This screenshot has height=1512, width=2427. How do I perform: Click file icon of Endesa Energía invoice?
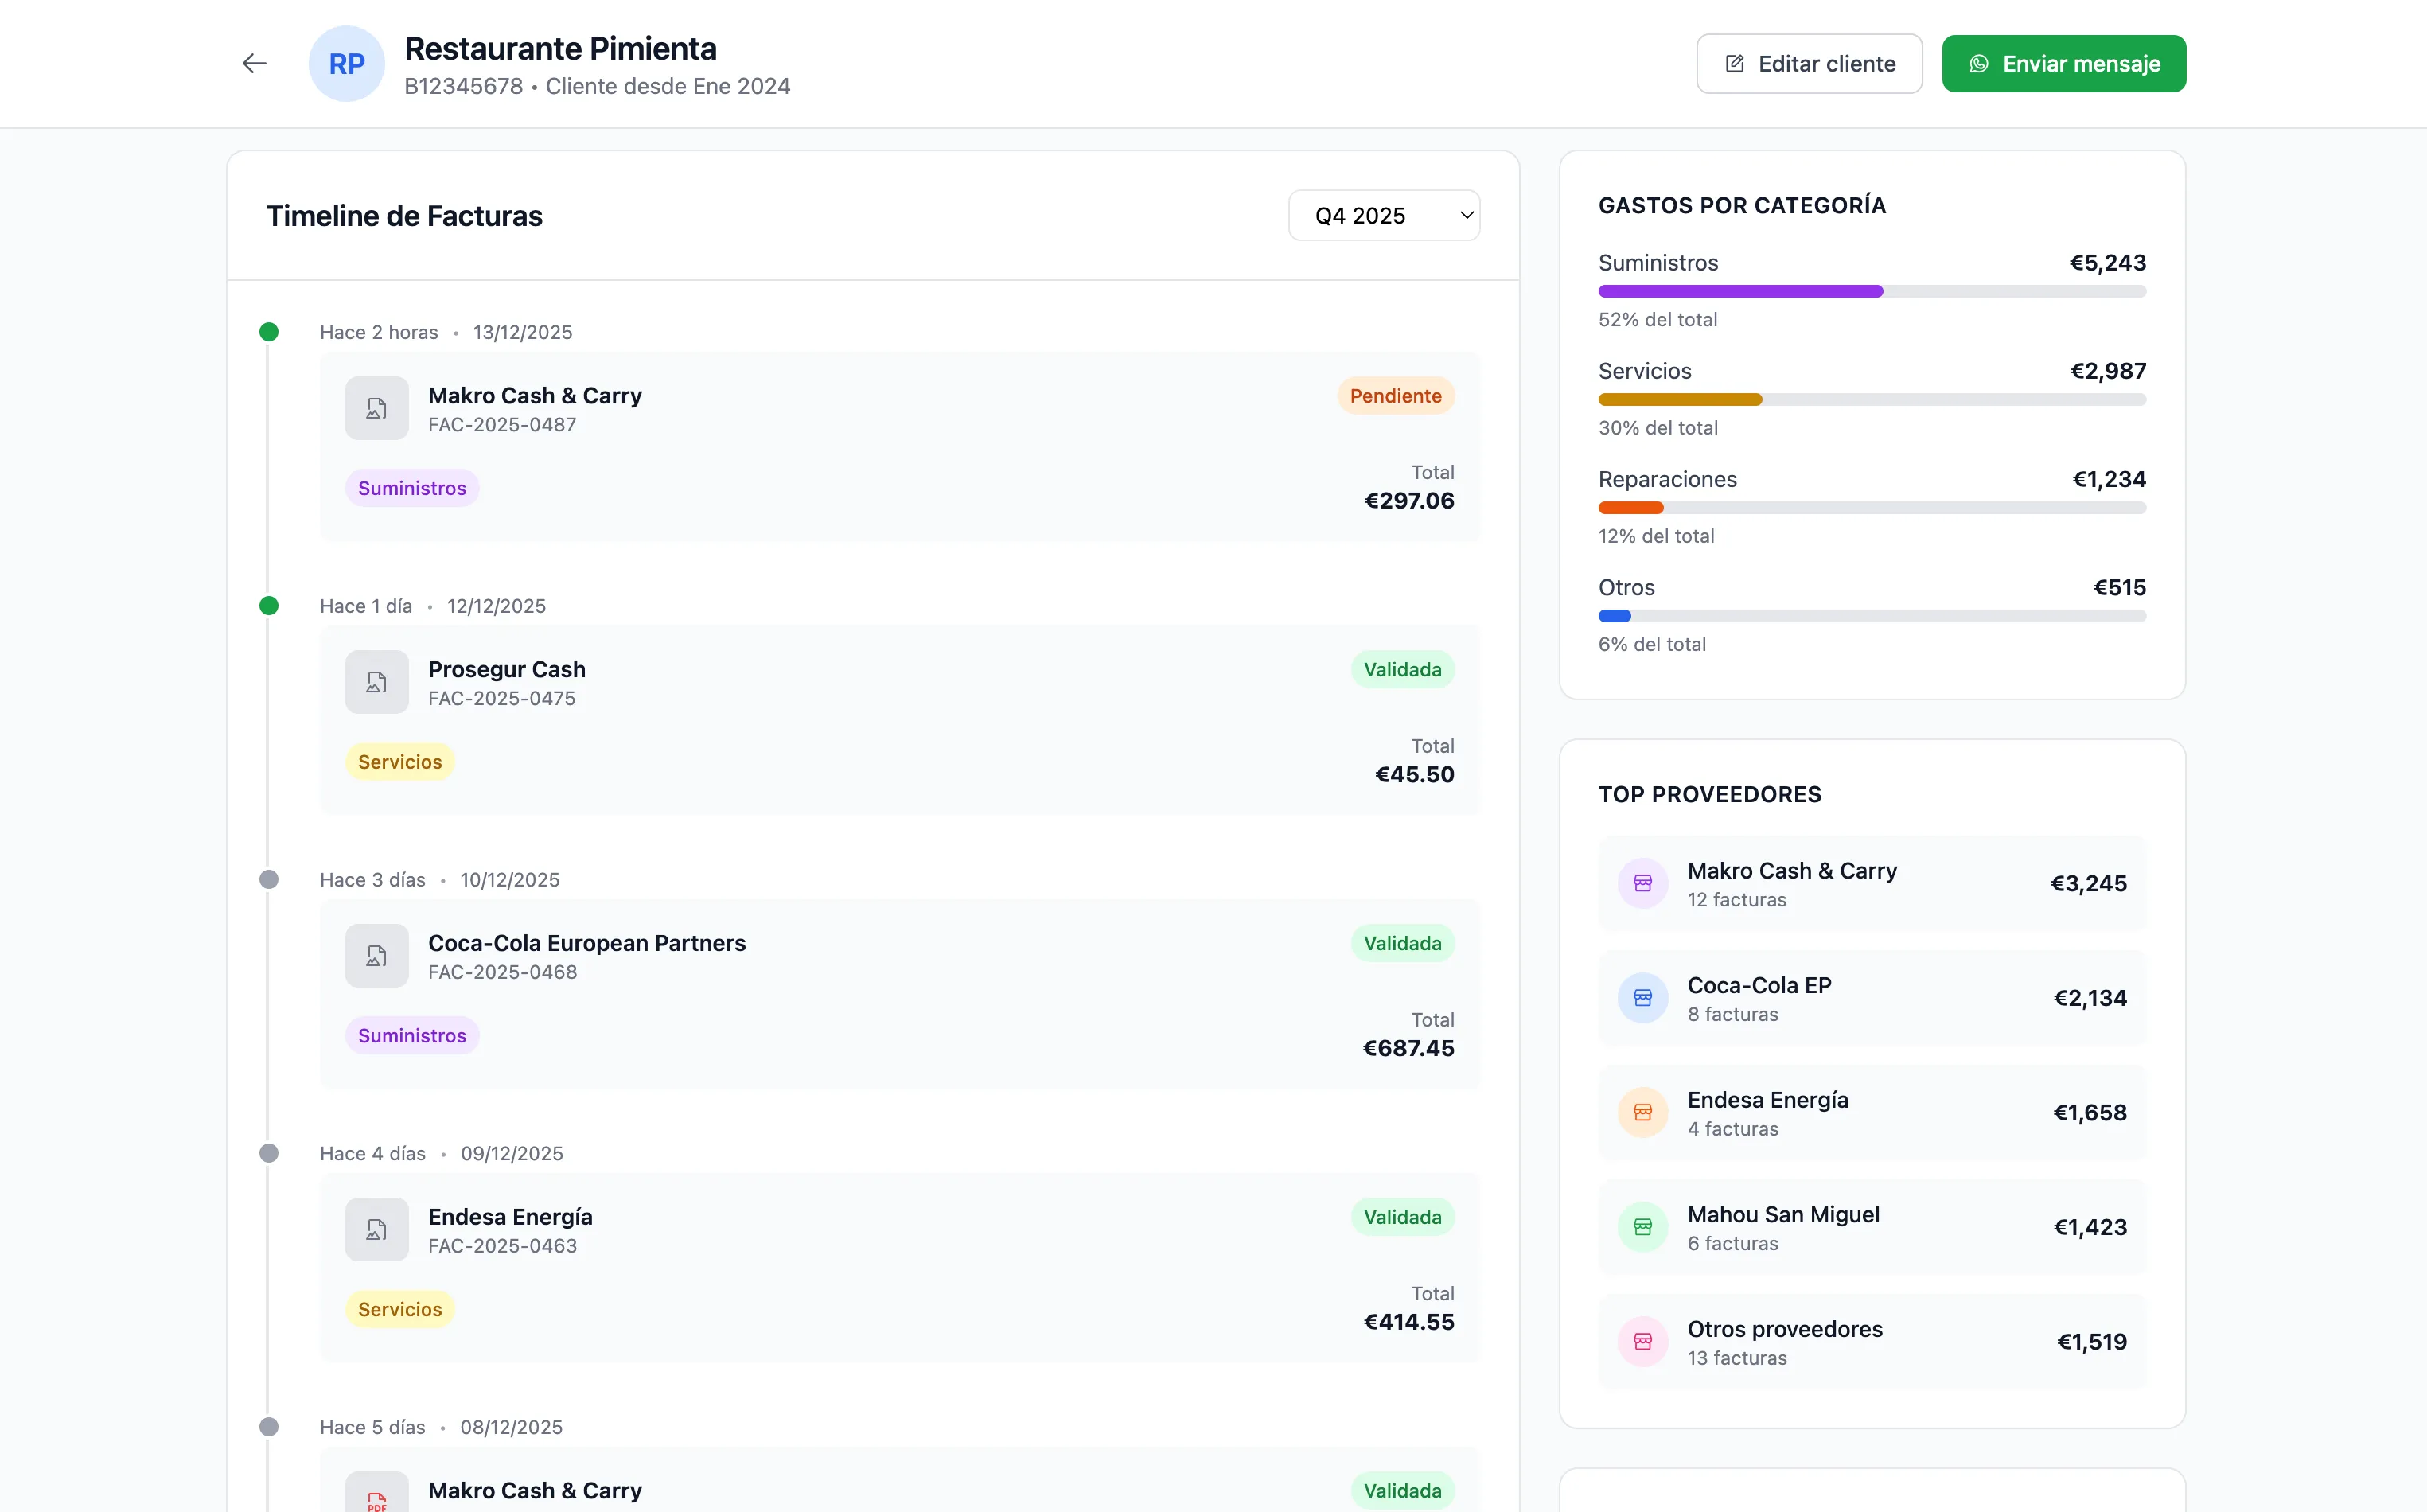click(x=376, y=1229)
